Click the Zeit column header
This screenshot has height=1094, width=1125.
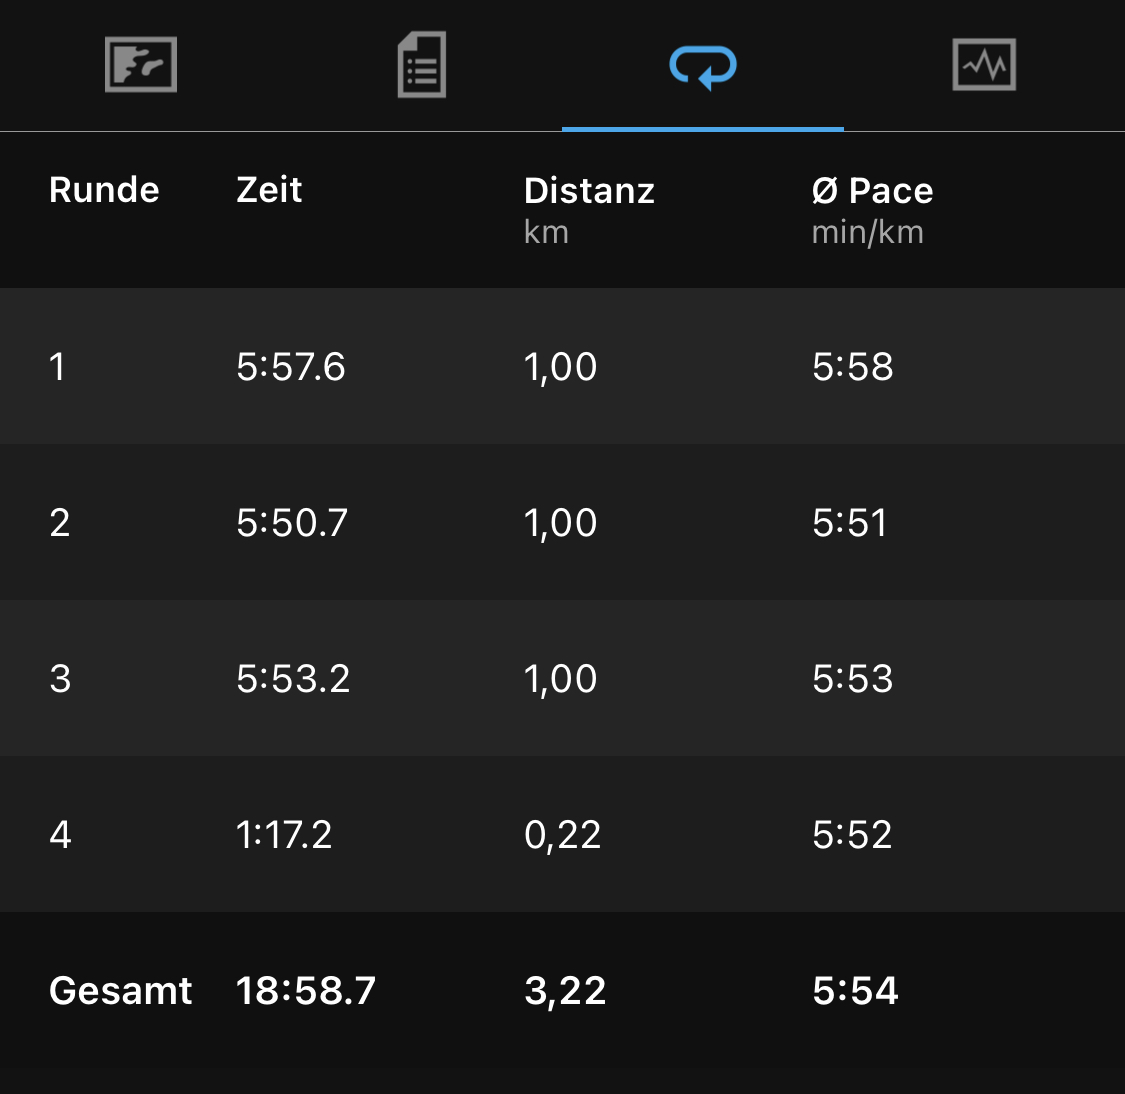269,190
